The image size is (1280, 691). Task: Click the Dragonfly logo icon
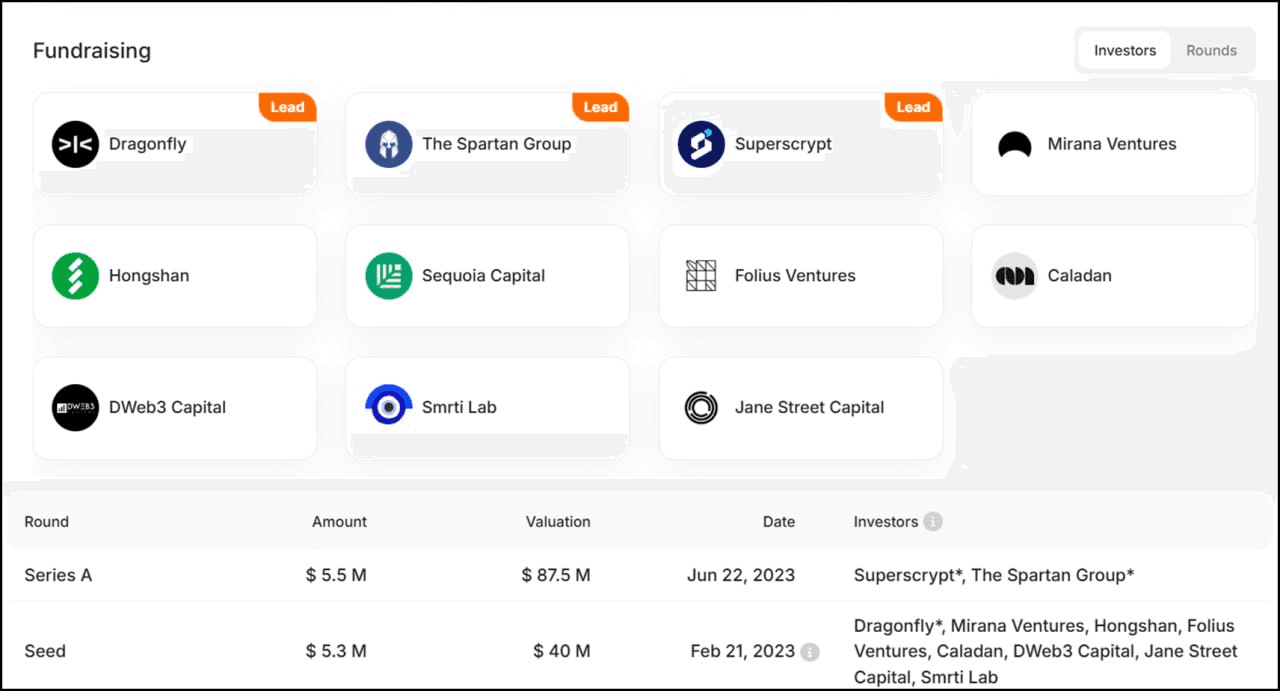[x=75, y=144]
